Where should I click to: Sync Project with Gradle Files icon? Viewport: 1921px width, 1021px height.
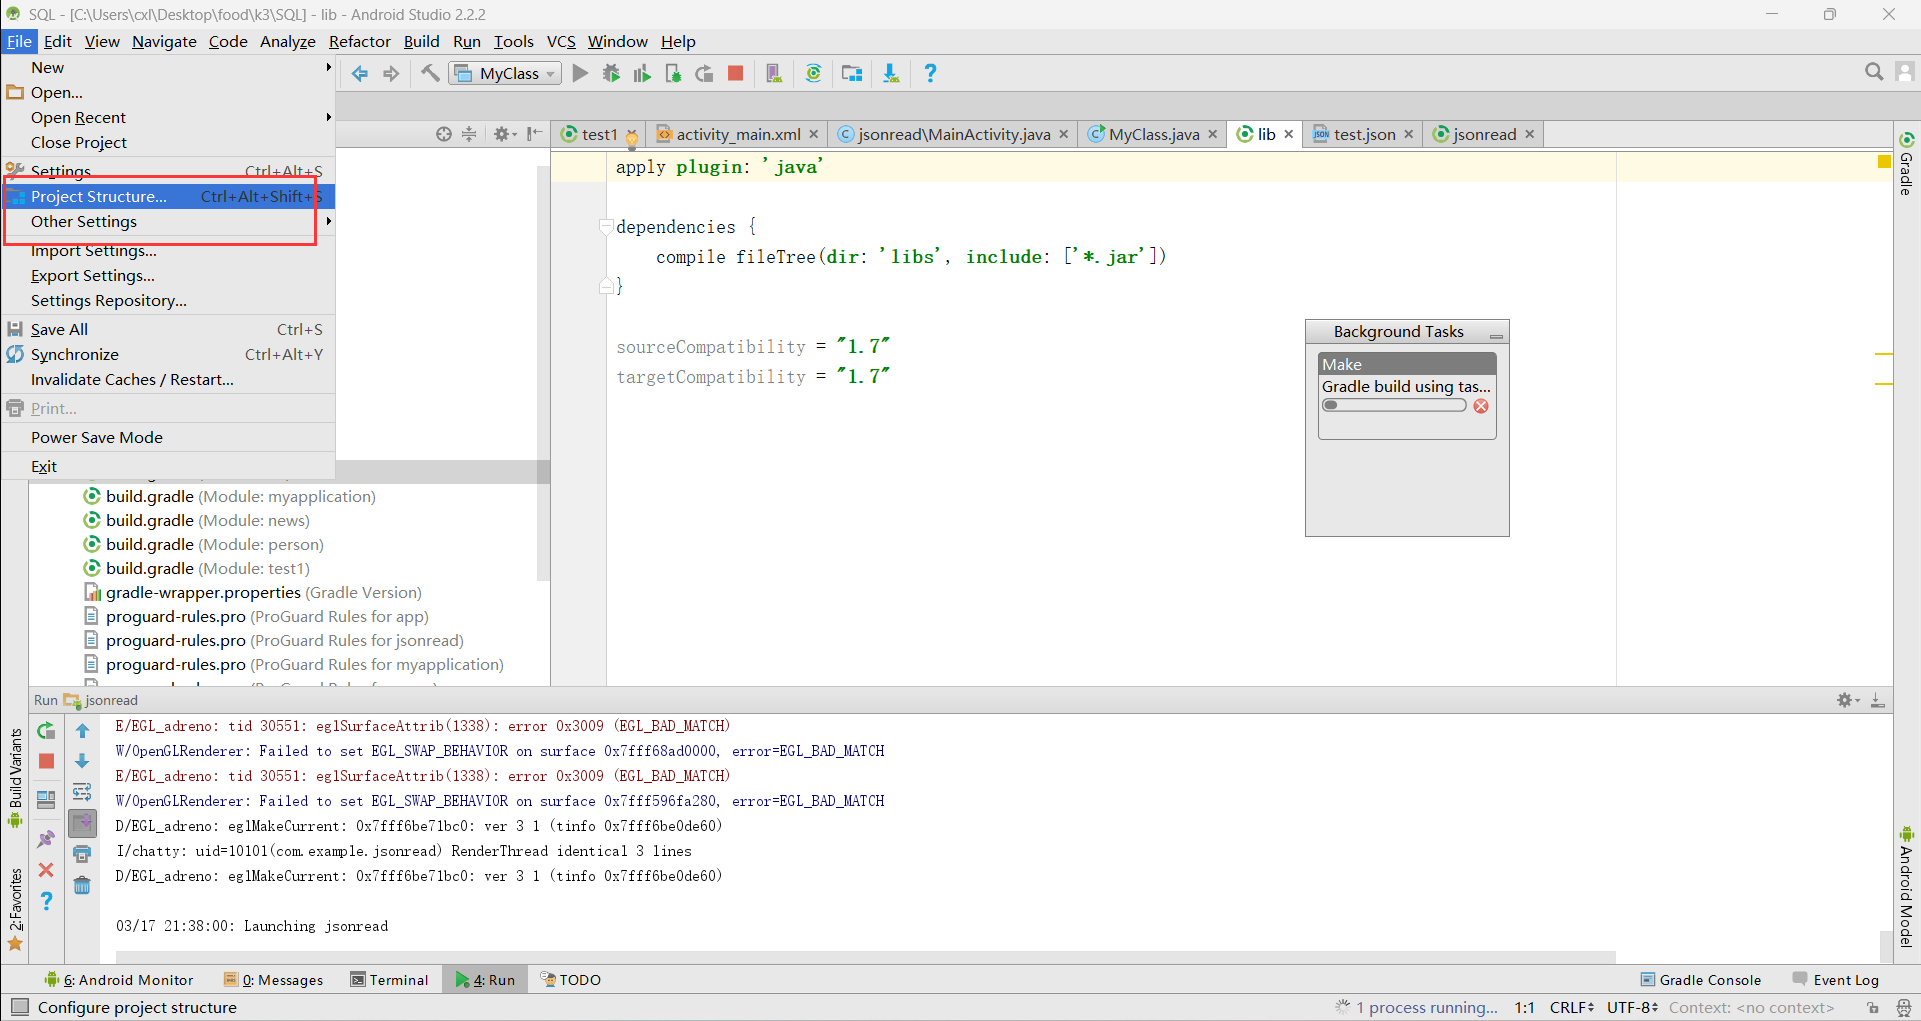click(814, 73)
